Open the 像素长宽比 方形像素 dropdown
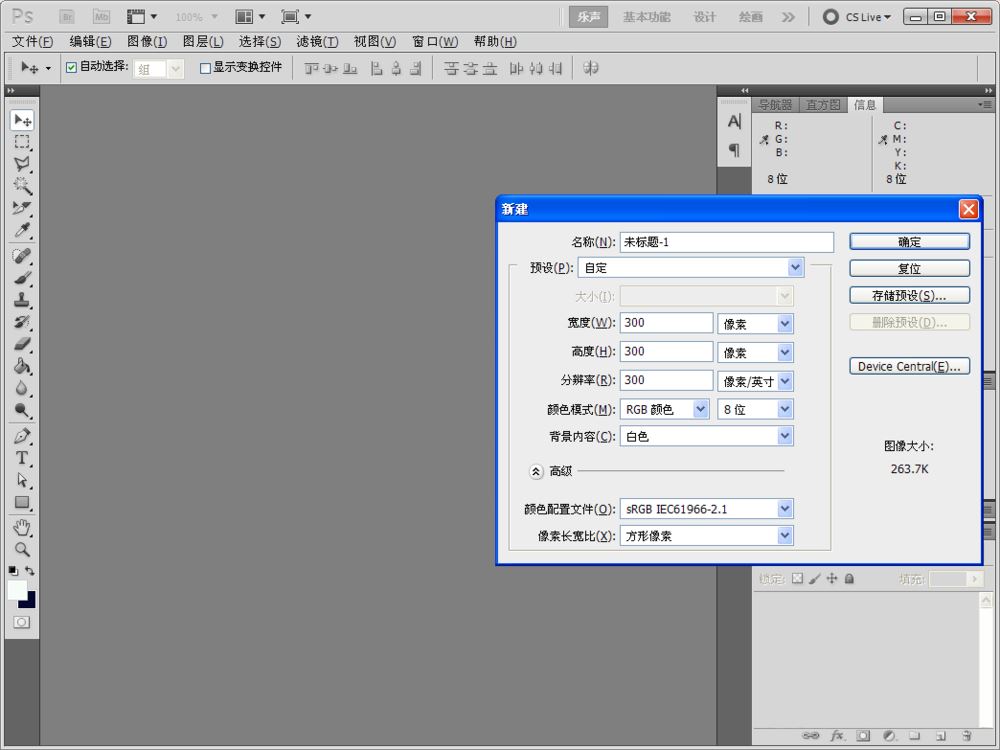The image size is (1000, 750). (x=784, y=536)
